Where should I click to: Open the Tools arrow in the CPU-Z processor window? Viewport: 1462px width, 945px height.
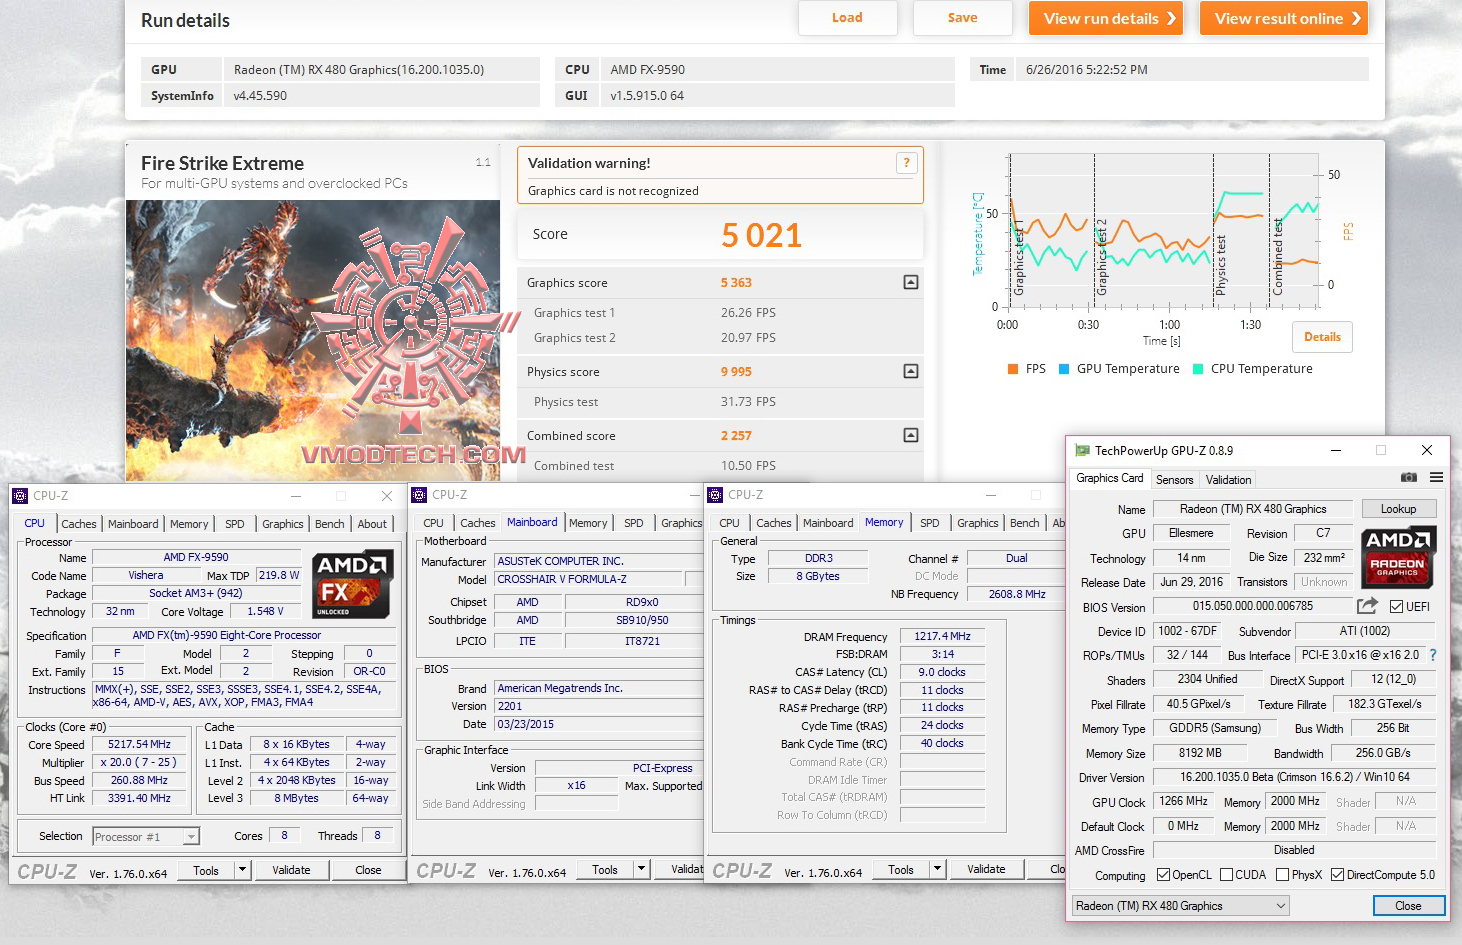[242, 870]
